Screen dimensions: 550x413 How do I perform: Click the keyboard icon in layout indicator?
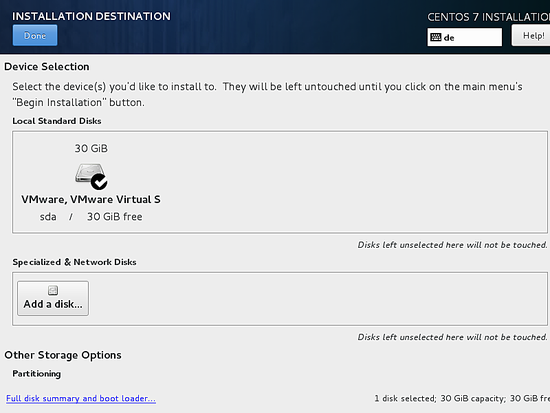(x=436, y=37)
